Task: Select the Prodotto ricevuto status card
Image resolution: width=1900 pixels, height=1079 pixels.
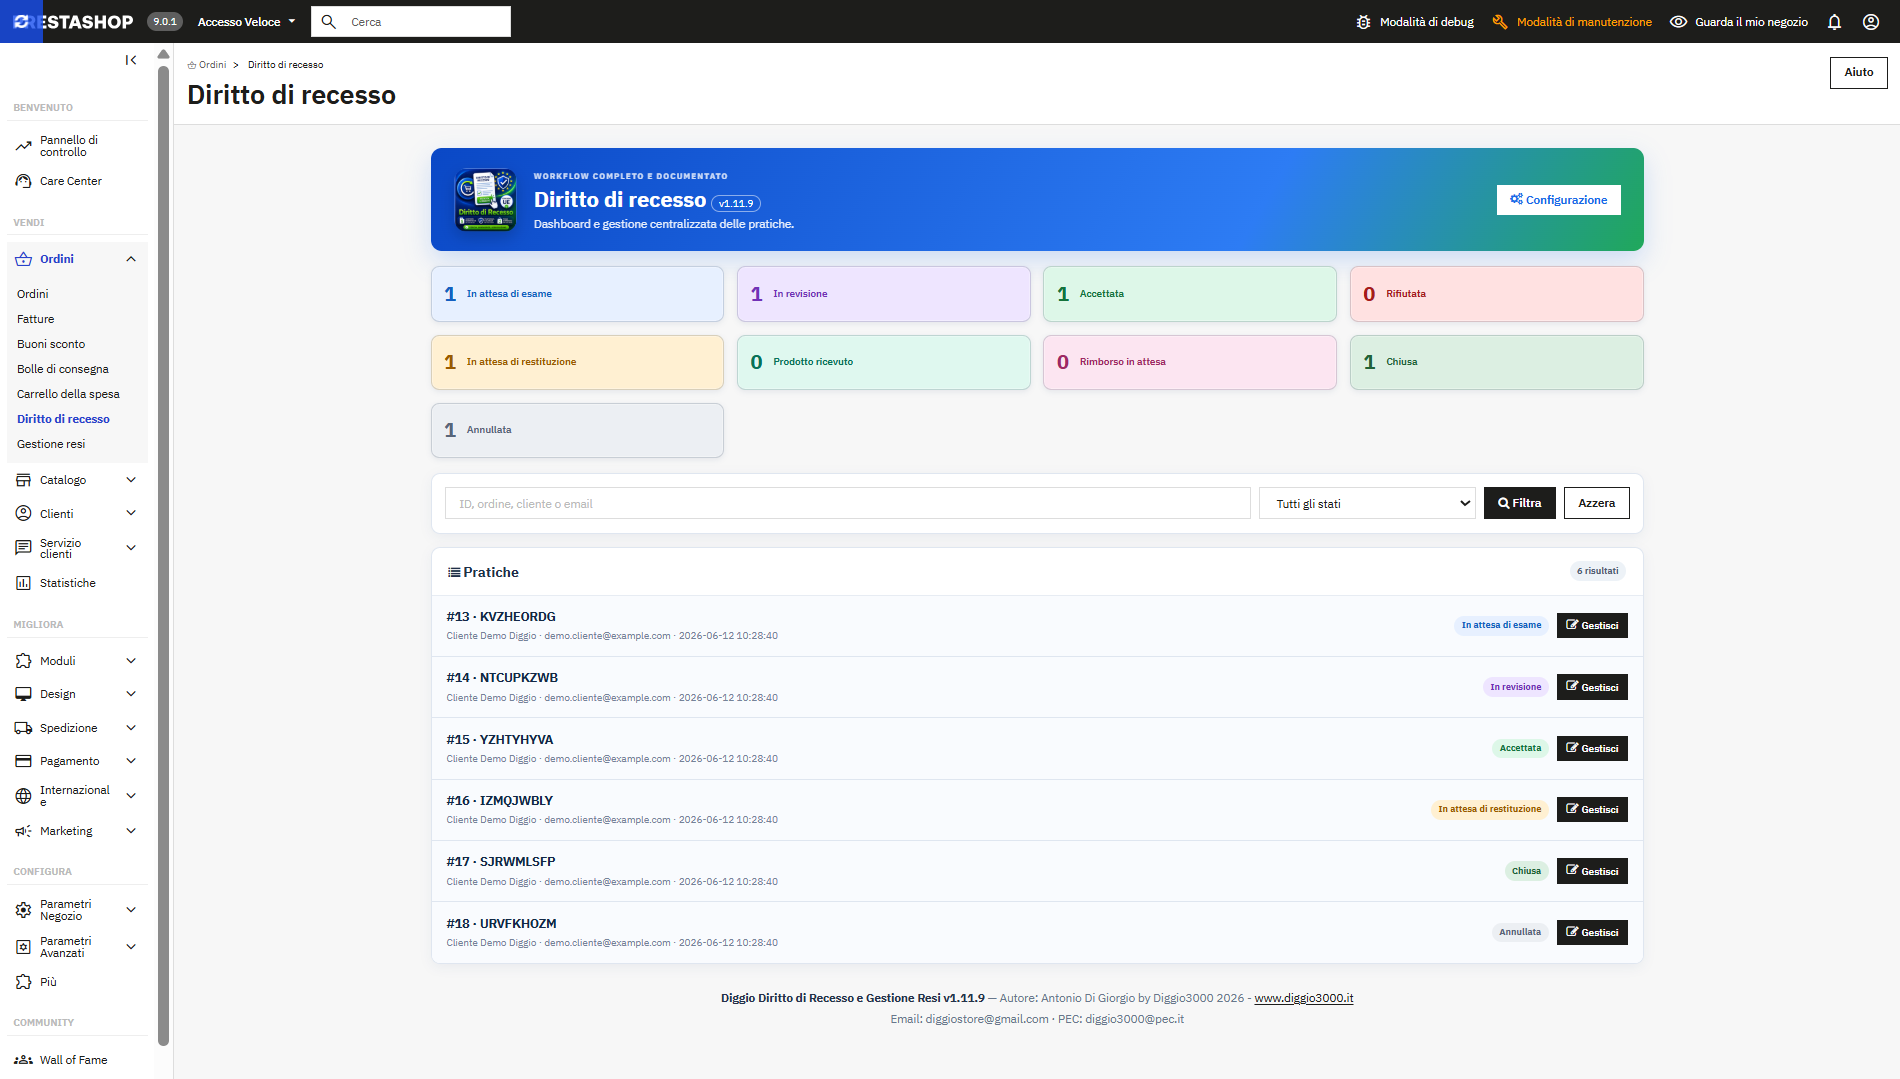Action: pyautogui.click(x=883, y=362)
